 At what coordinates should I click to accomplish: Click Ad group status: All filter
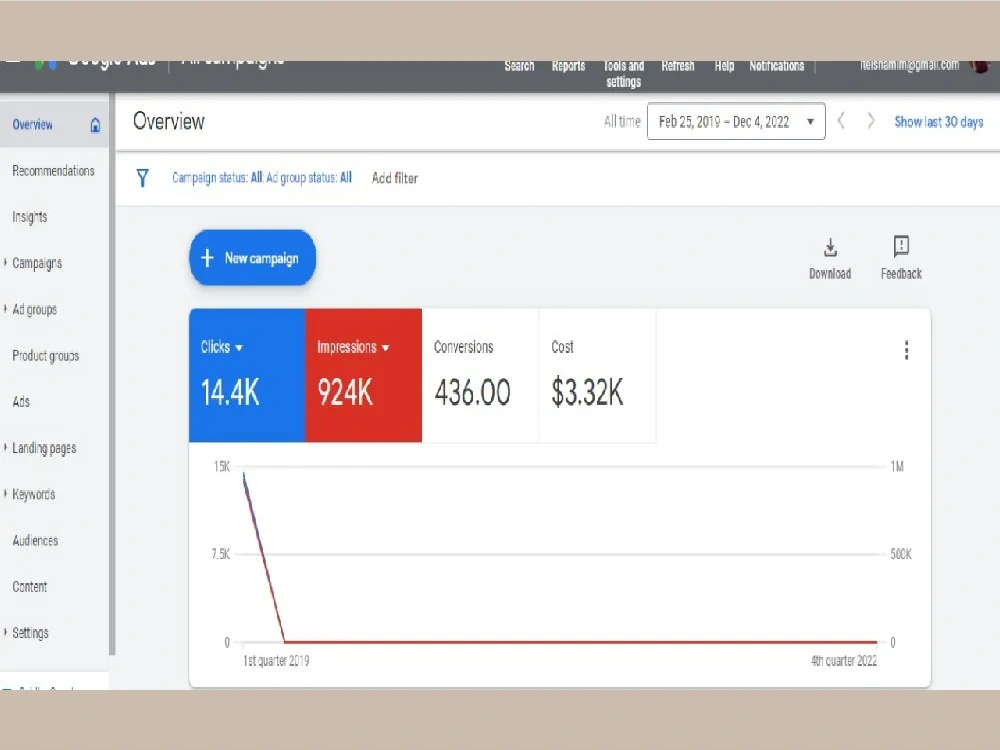[x=309, y=178]
